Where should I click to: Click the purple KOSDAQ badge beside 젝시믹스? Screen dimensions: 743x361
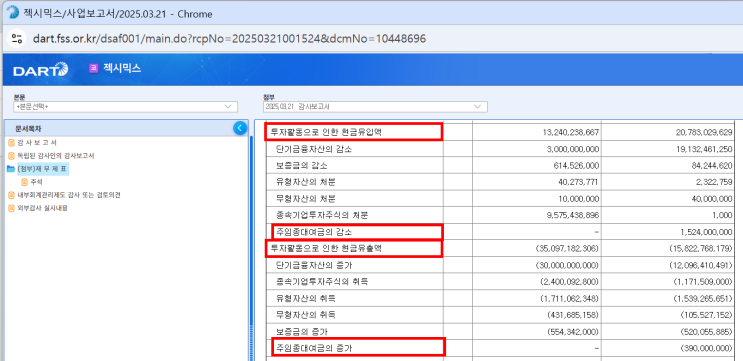coord(93,68)
